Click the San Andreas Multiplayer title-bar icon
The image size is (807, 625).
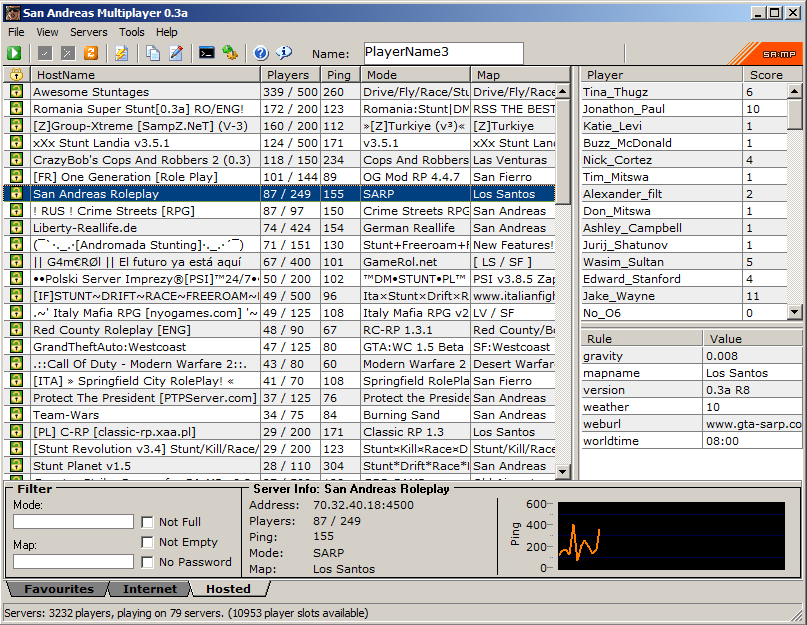(x=13, y=13)
